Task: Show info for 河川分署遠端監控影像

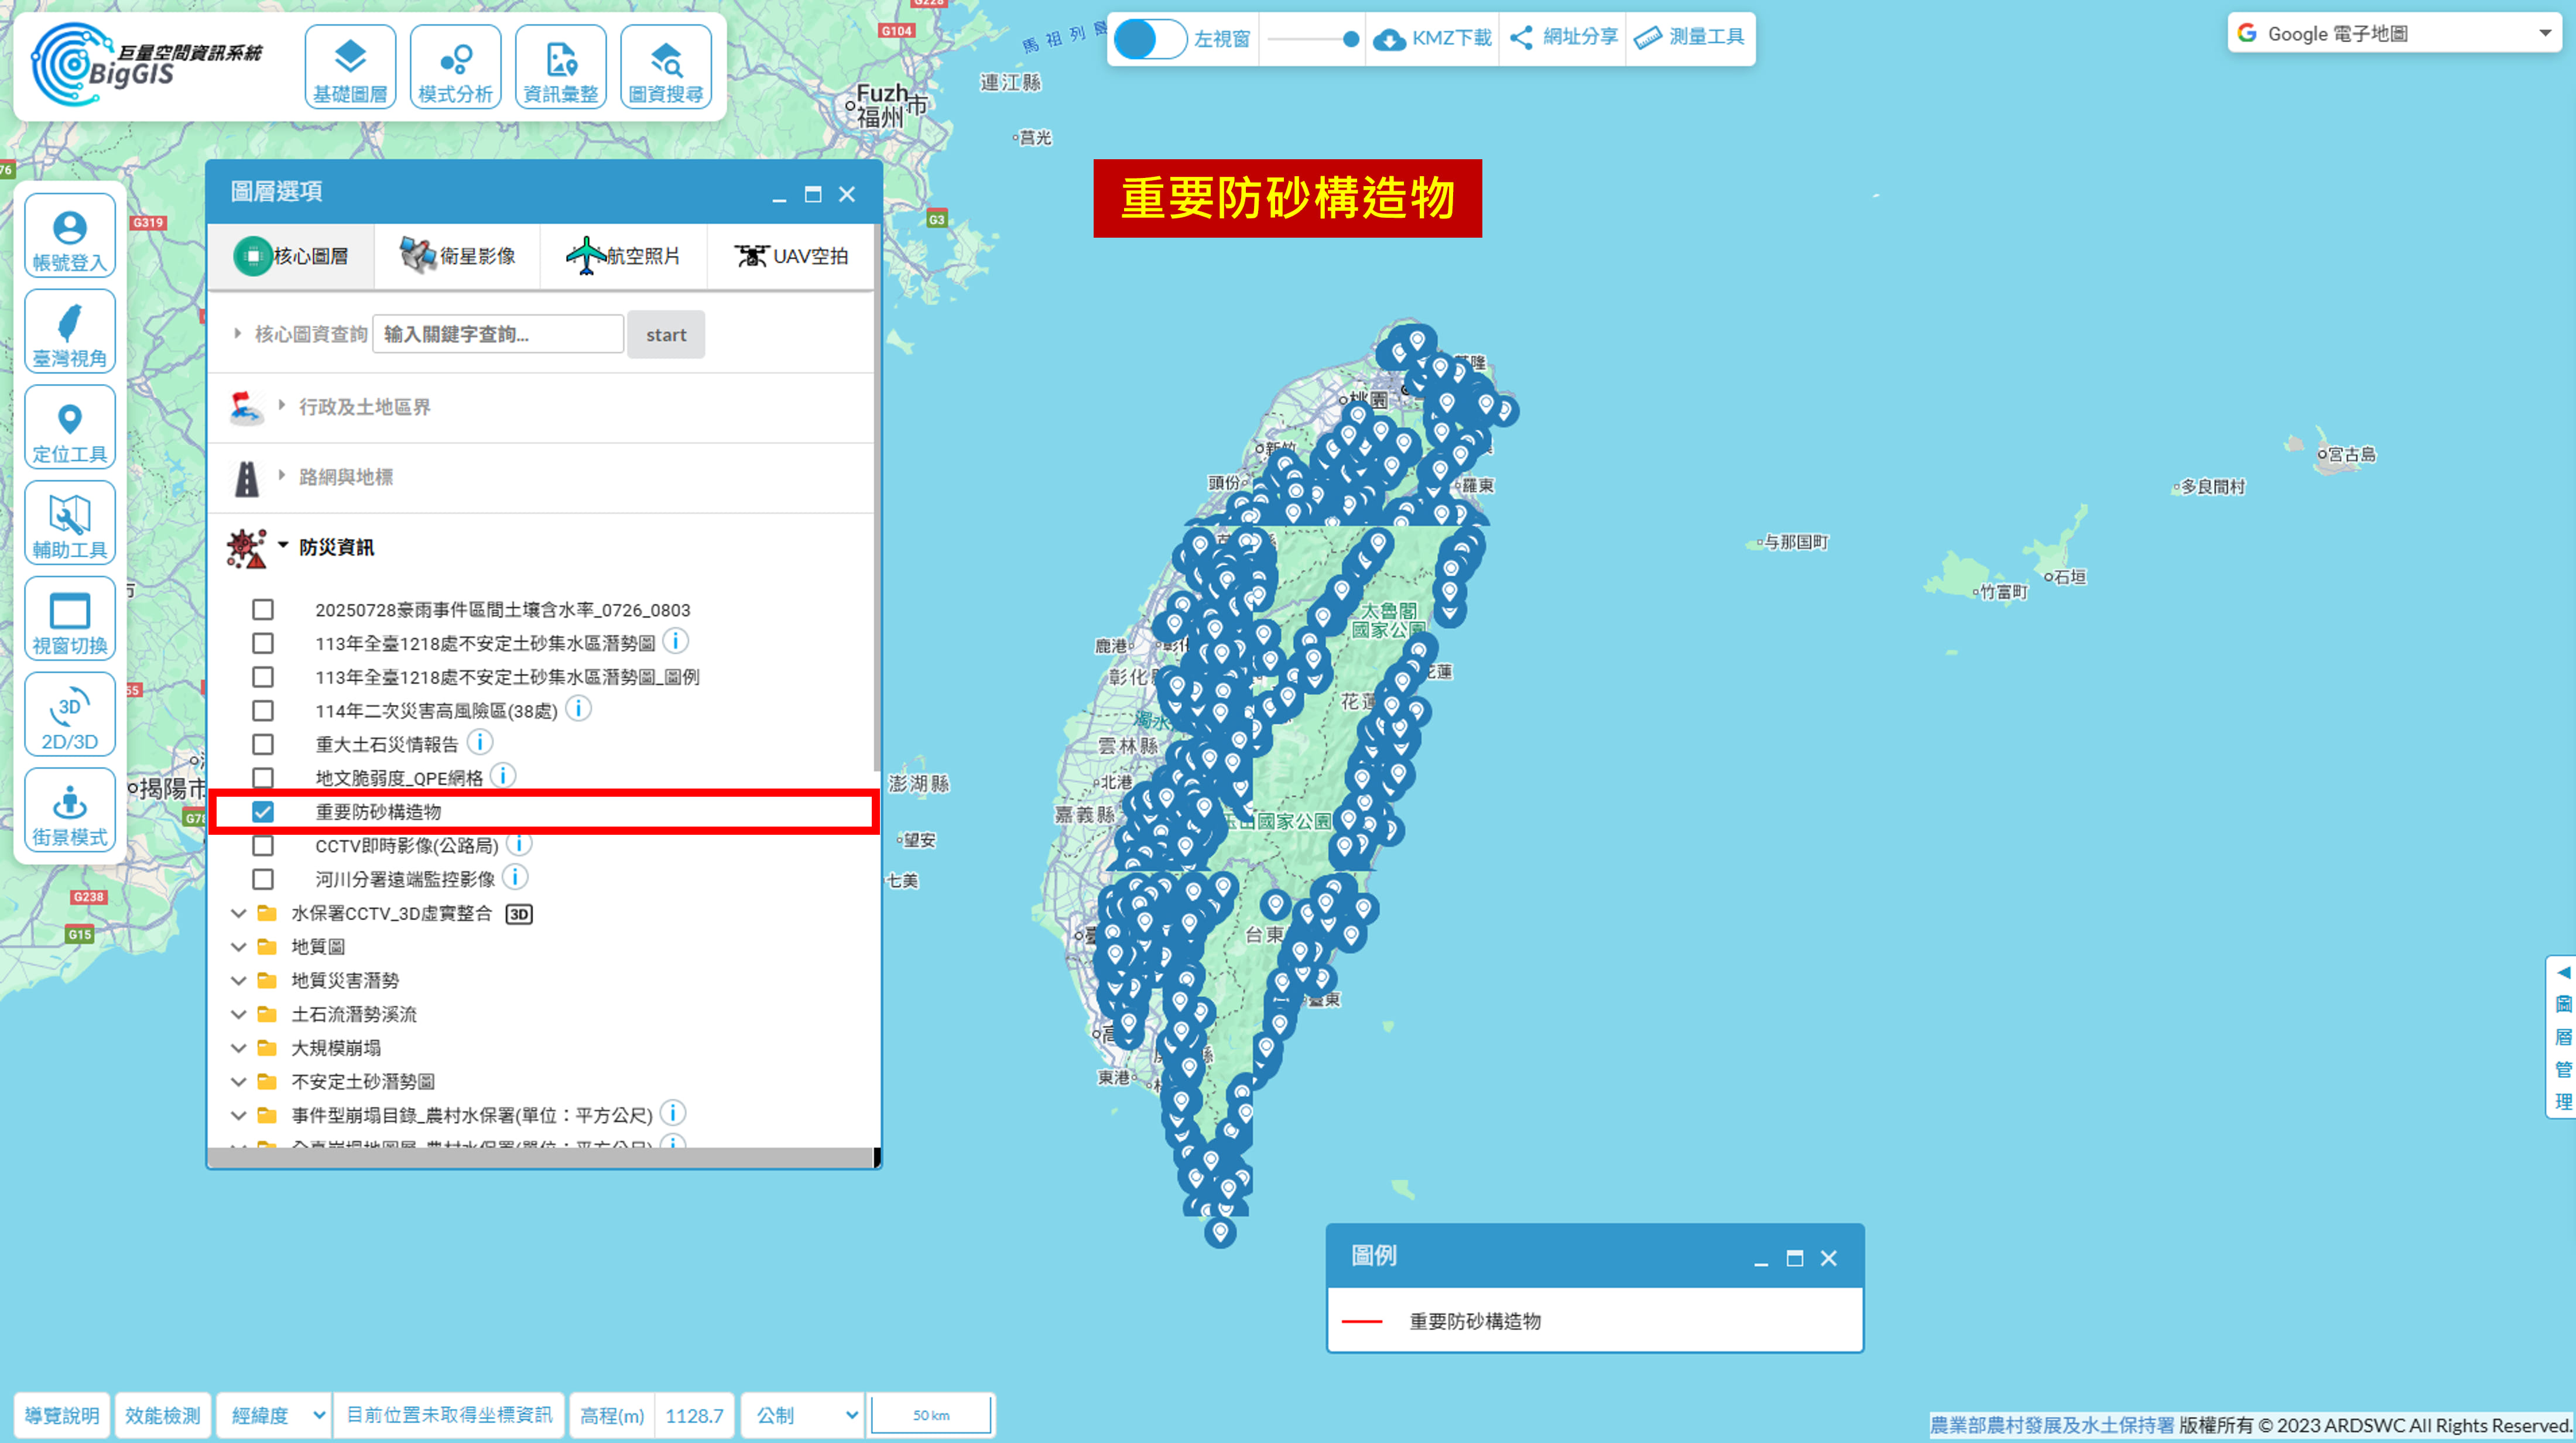Action: (x=515, y=877)
